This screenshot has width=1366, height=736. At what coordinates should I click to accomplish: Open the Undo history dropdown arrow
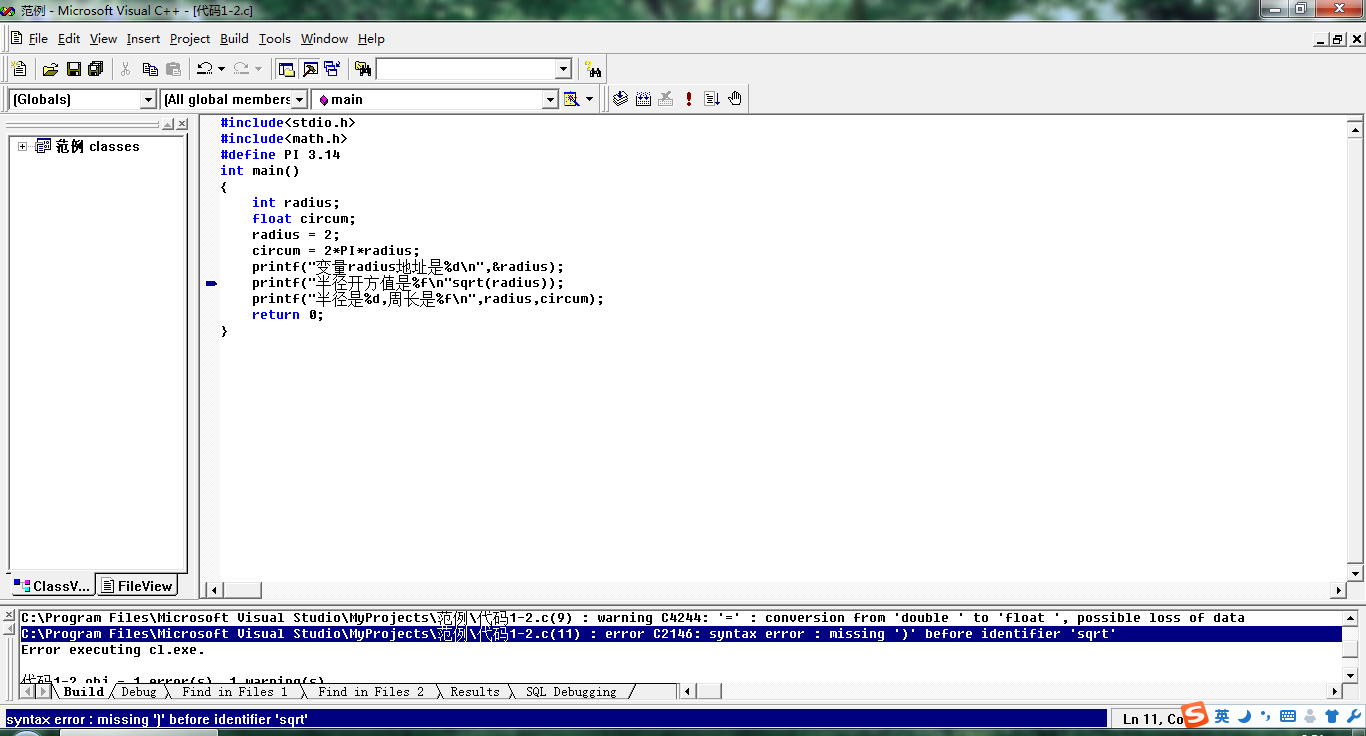click(x=221, y=69)
